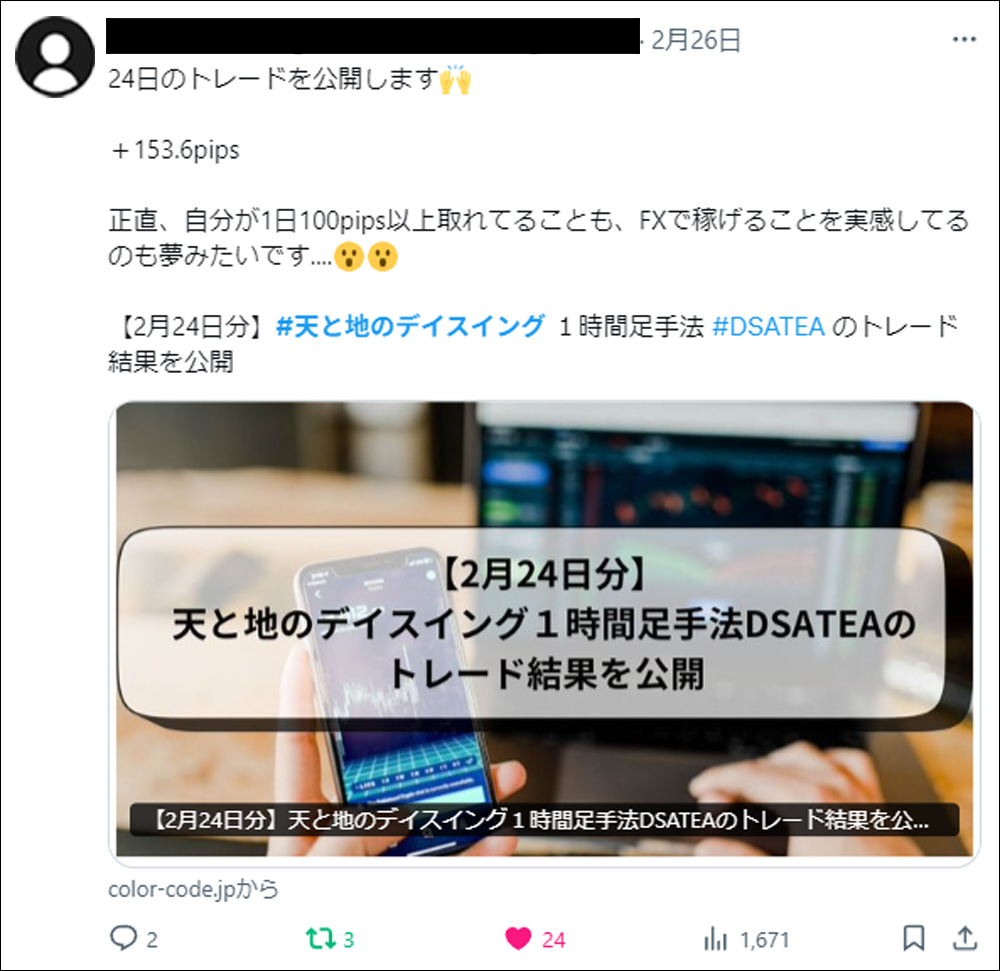Click the color-code.jp source link
Image resolution: width=1000 pixels, height=971 pixels.
click(x=193, y=889)
